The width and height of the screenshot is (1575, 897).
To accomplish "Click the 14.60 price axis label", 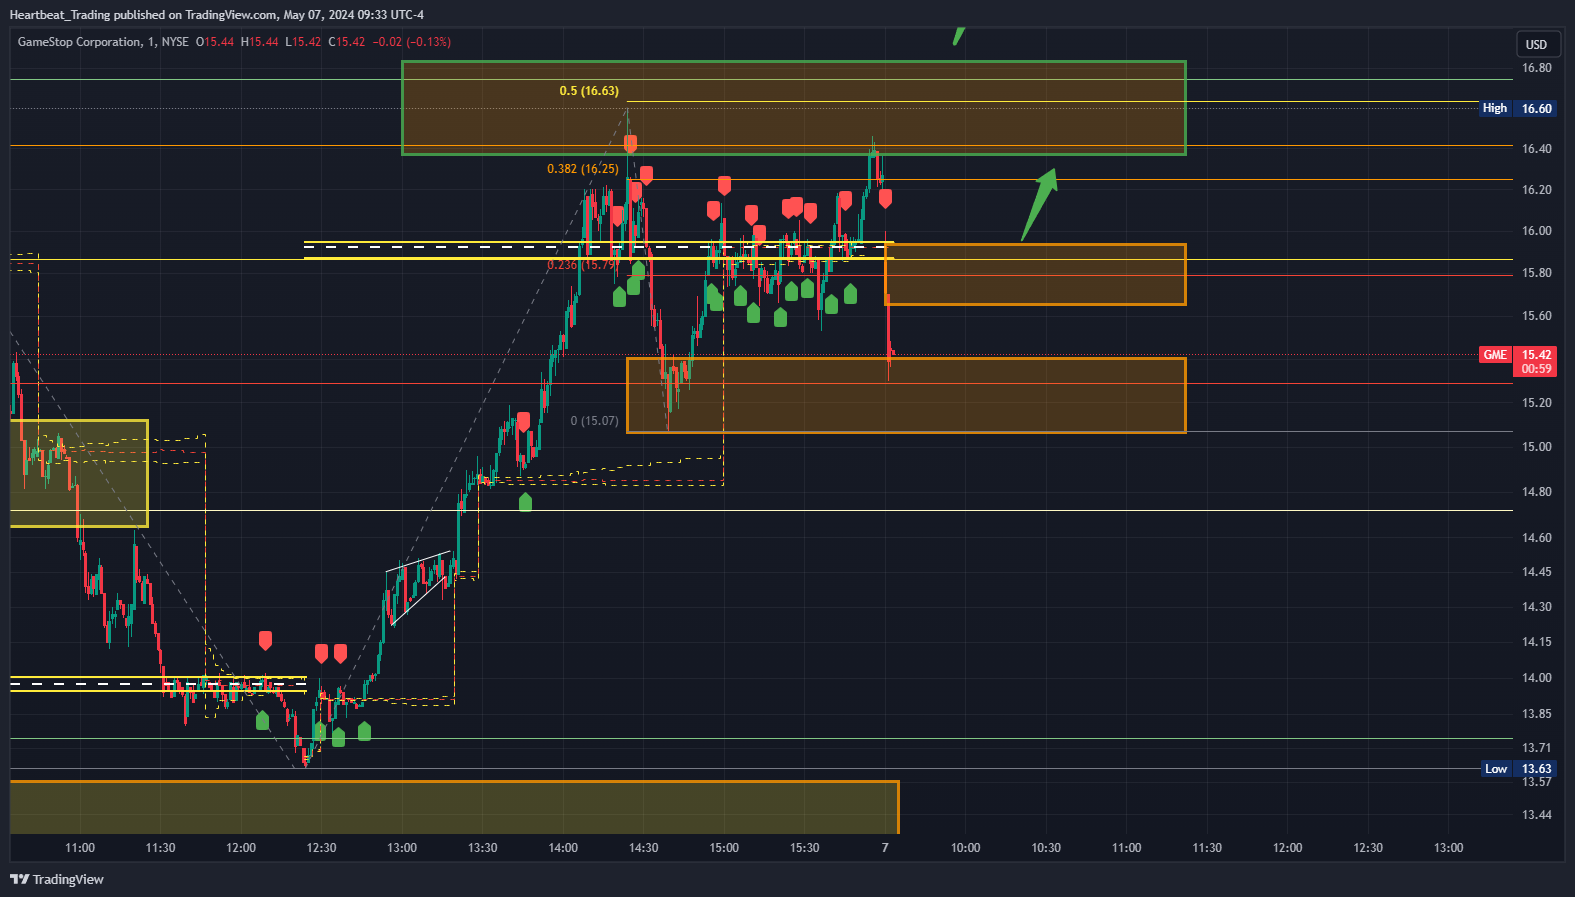I will tap(1537, 538).
